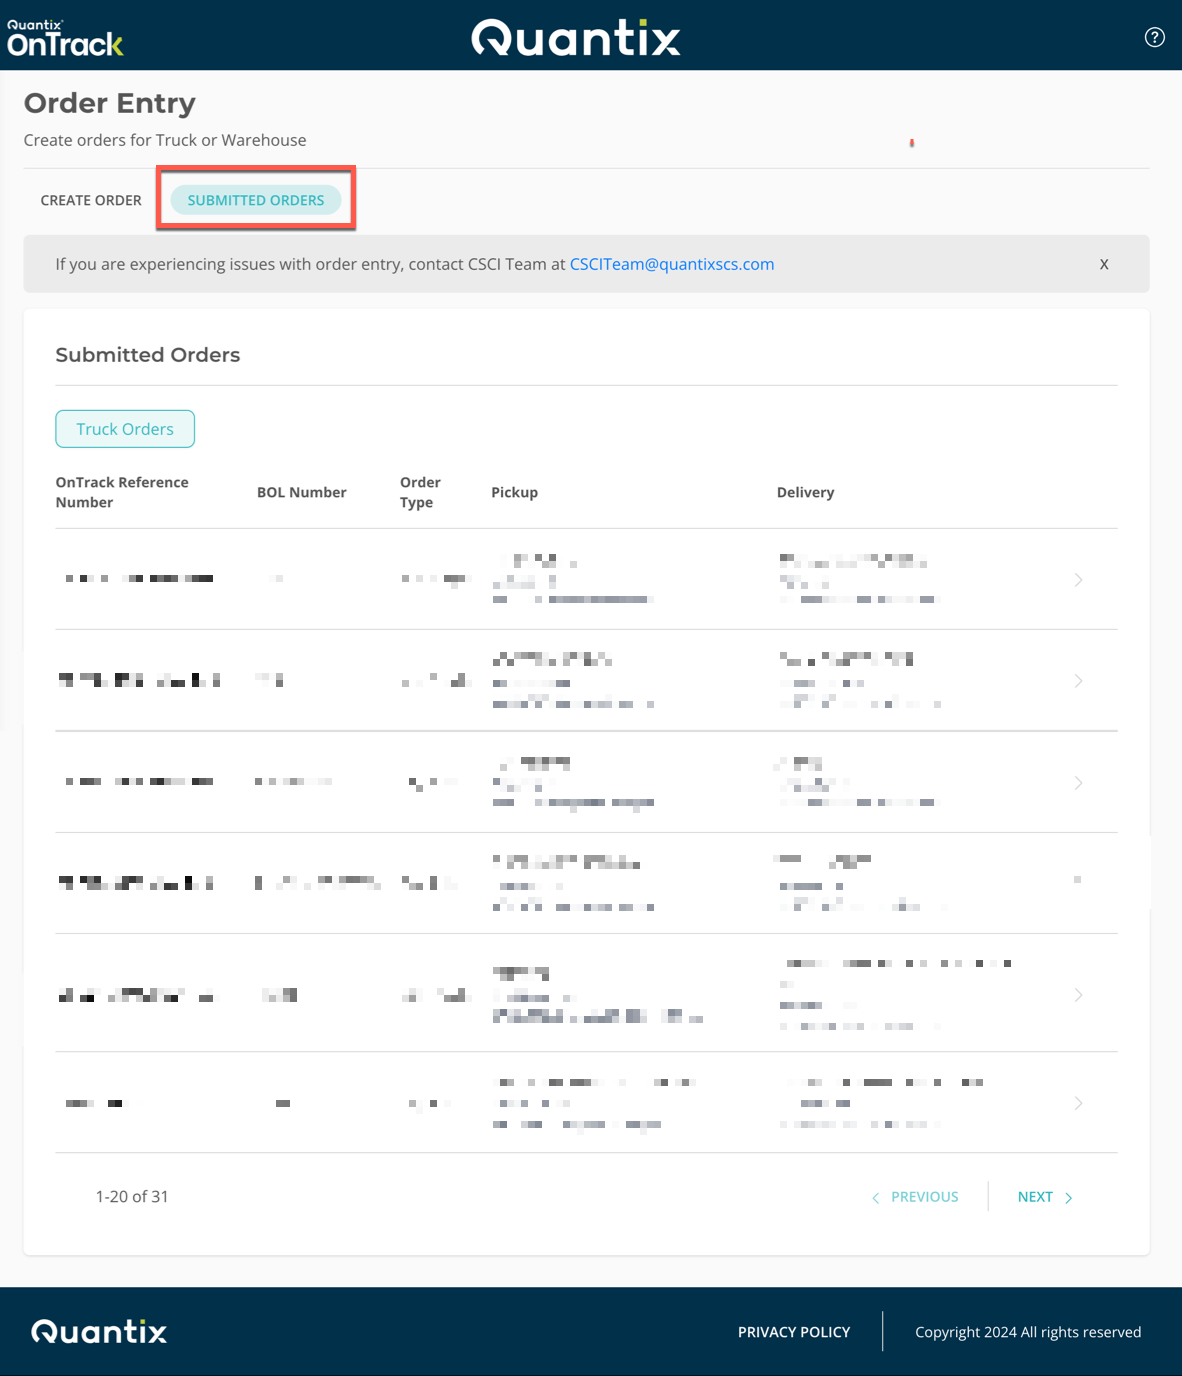Click the Quantix logo at page top
Screen dimensions: 1182x1376
[576, 37]
